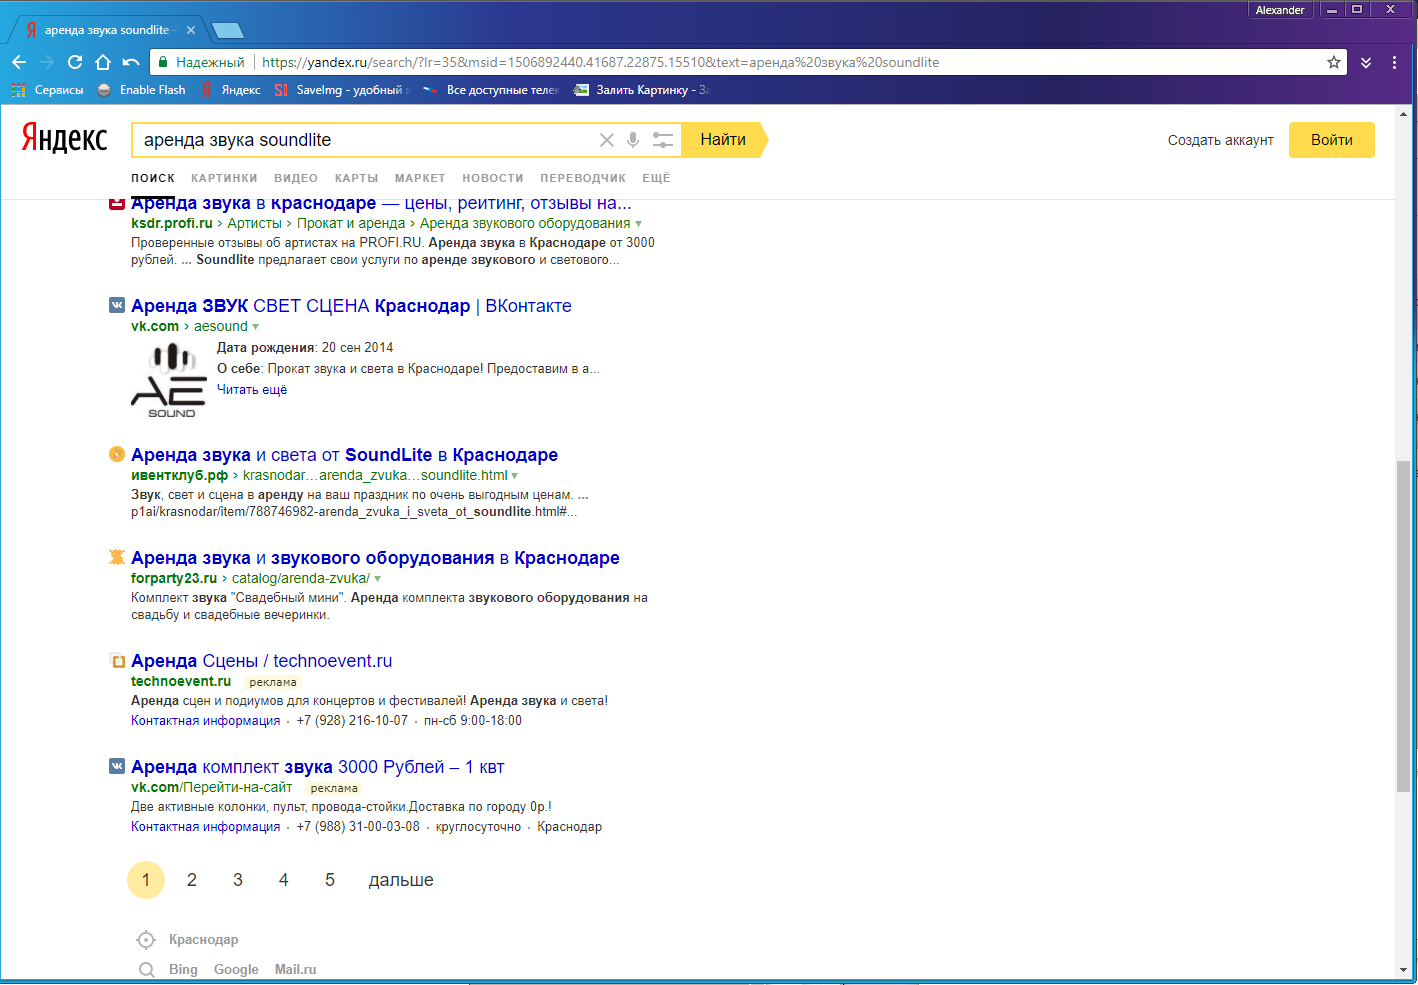Click the scrollbar down arrow
This screenshot has height=985, width=1418.
pos(1404,970)
